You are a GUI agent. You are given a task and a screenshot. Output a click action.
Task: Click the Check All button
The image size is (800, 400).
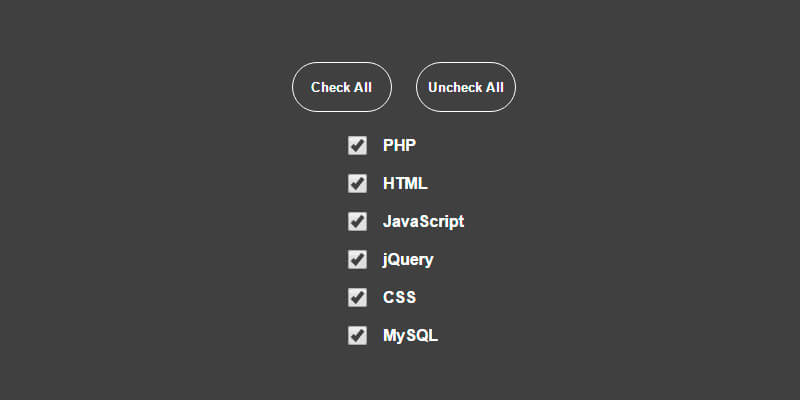341,87
